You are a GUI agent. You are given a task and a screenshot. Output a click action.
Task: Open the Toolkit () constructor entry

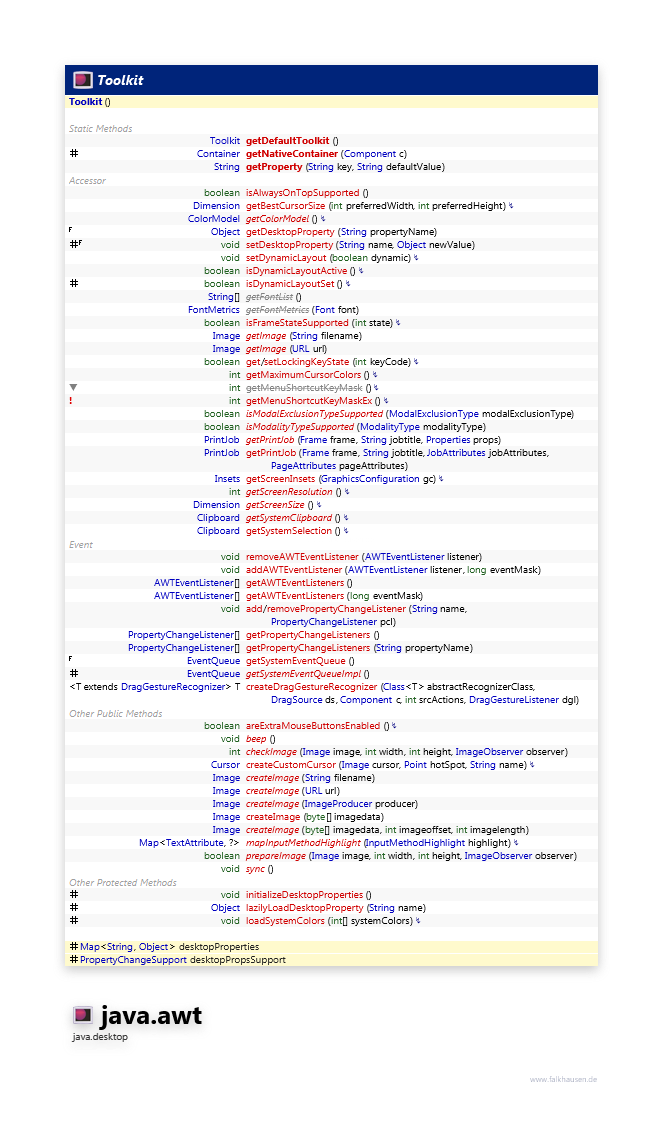pyautogui.click(x=90, y=102)
